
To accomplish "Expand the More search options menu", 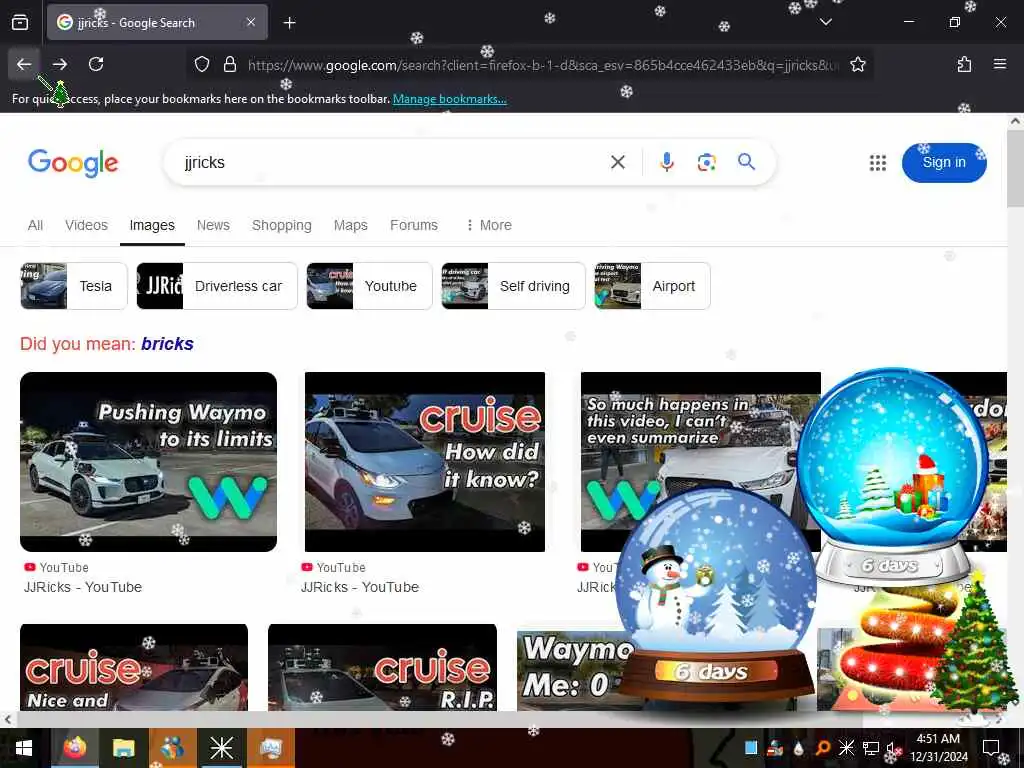I will click(488, 225).
